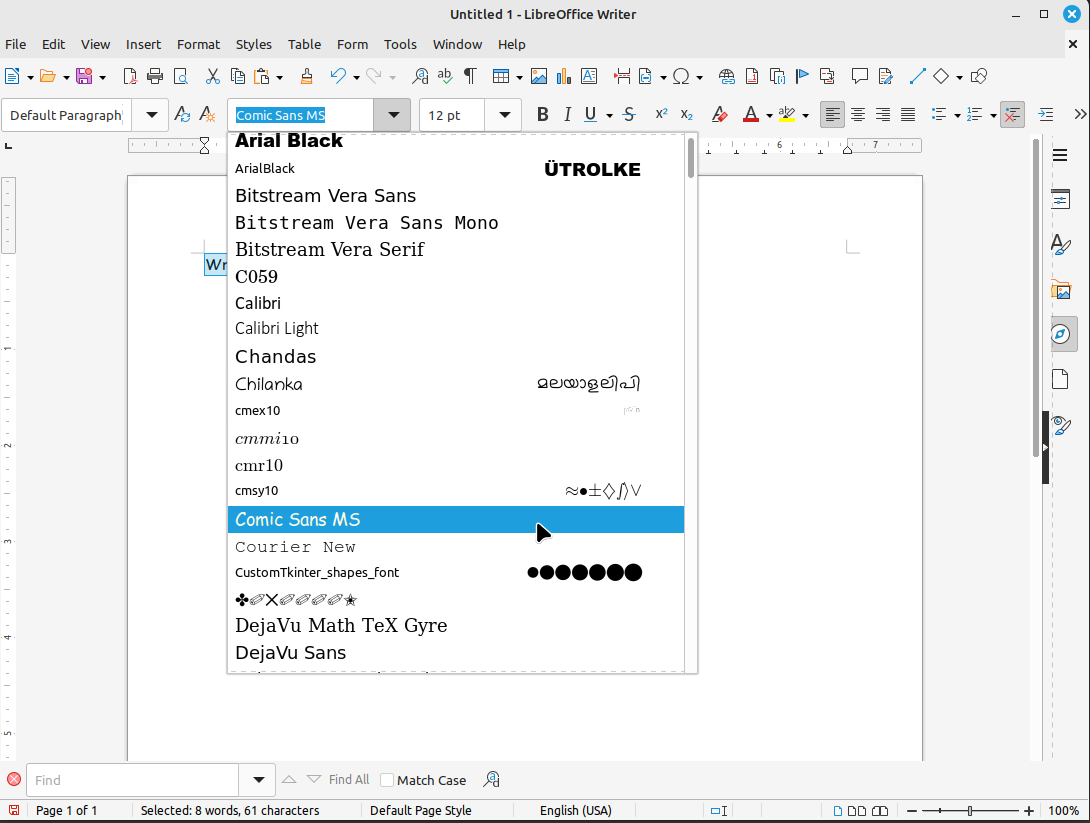Expand the font size dropdown
The image size is (1090, 823).
(505, 115)
